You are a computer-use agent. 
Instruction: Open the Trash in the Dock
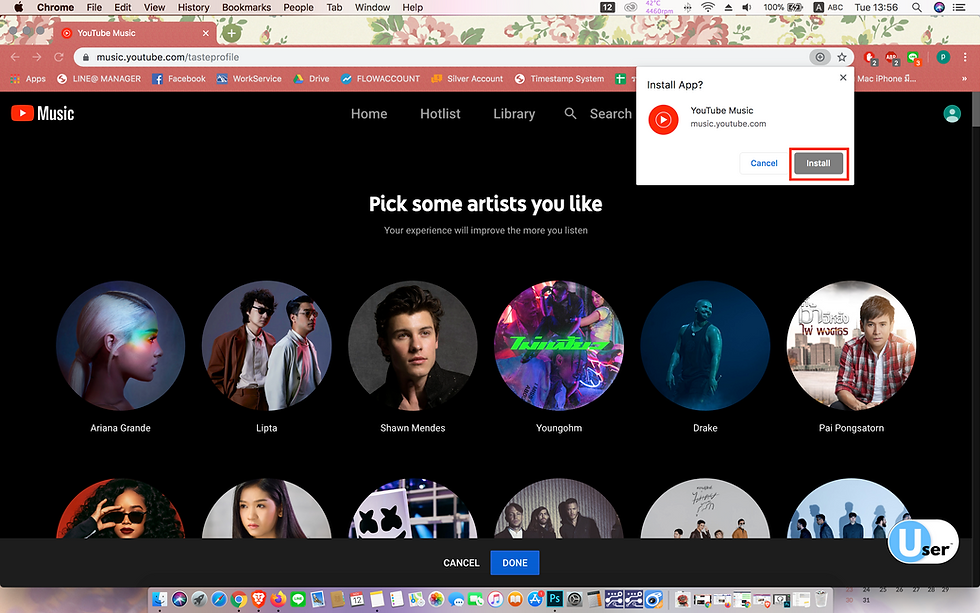click(x=821, y=599)
